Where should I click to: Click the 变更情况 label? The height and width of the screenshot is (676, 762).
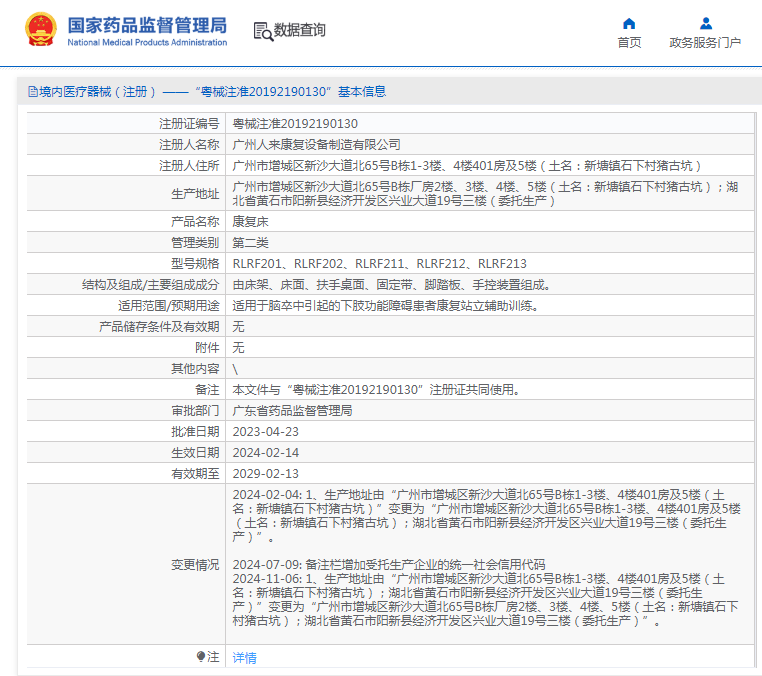pos(195,565)
